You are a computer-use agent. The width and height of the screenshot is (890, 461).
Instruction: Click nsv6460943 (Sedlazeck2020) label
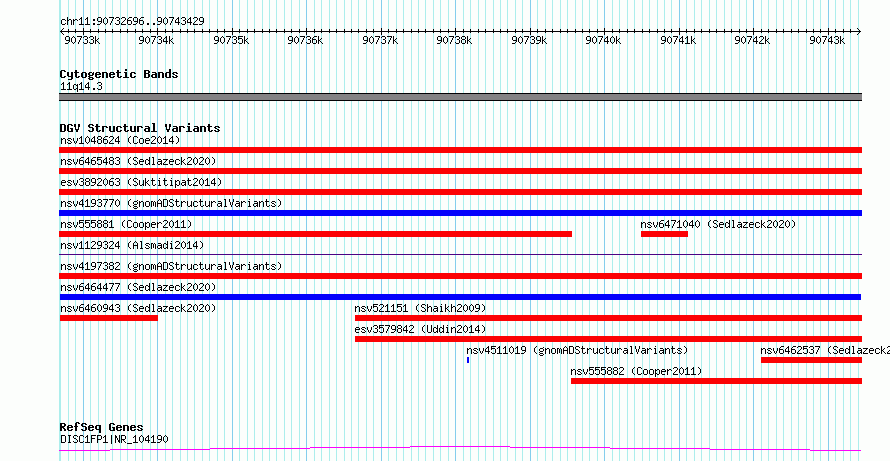coord(138,308)
